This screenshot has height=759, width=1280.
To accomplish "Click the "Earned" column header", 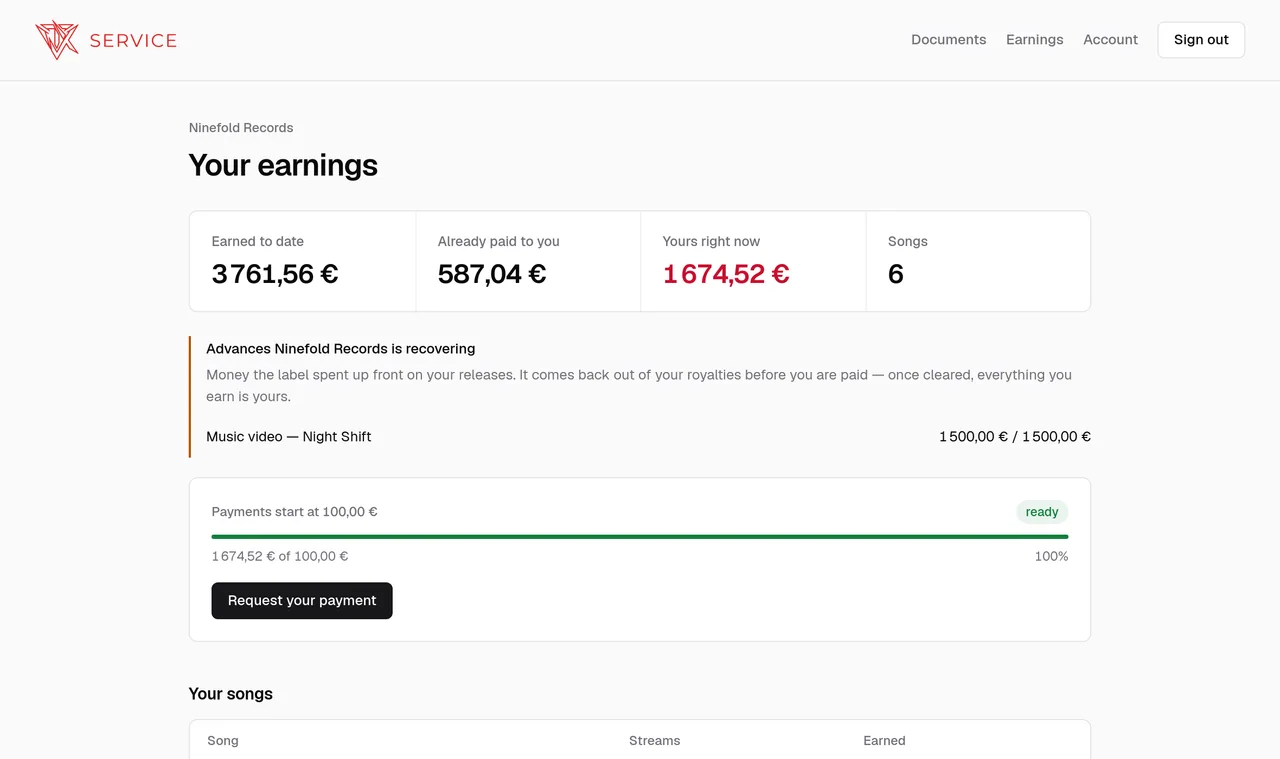I will pos(884,741).
